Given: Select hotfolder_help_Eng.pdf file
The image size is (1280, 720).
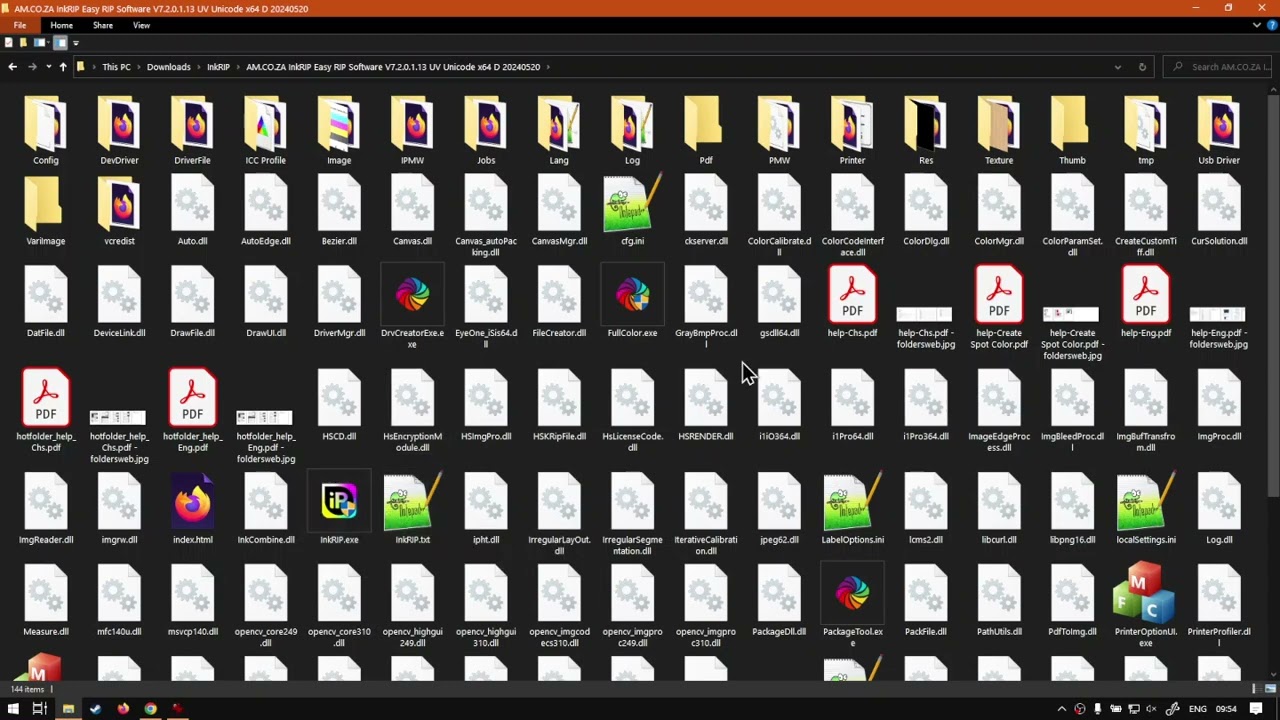Looking at the screenshot, I should coord(192,412).
